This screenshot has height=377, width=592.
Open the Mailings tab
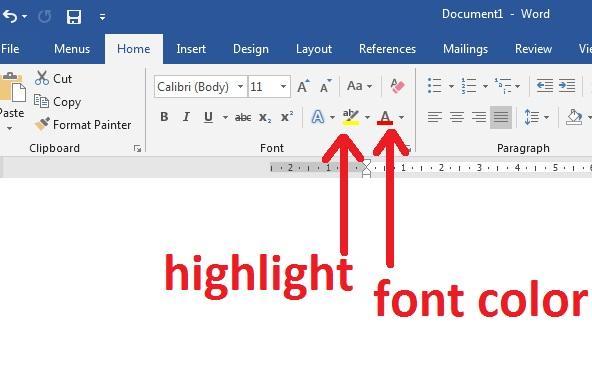(x=465, y=49)
